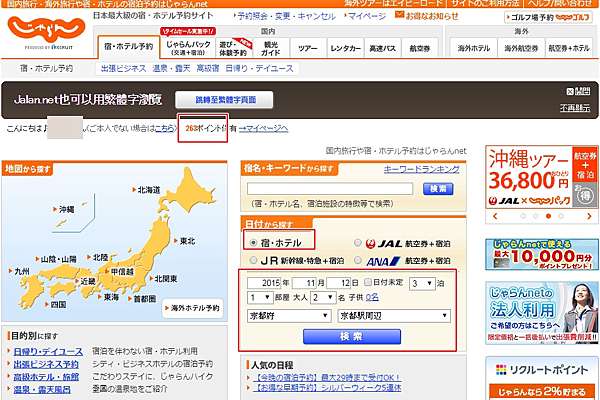Close the traditional Chinese notice bar
Image resolution: width=600 pixels, height=400 pixels.
pyautogui.click(x=578, y=91)
